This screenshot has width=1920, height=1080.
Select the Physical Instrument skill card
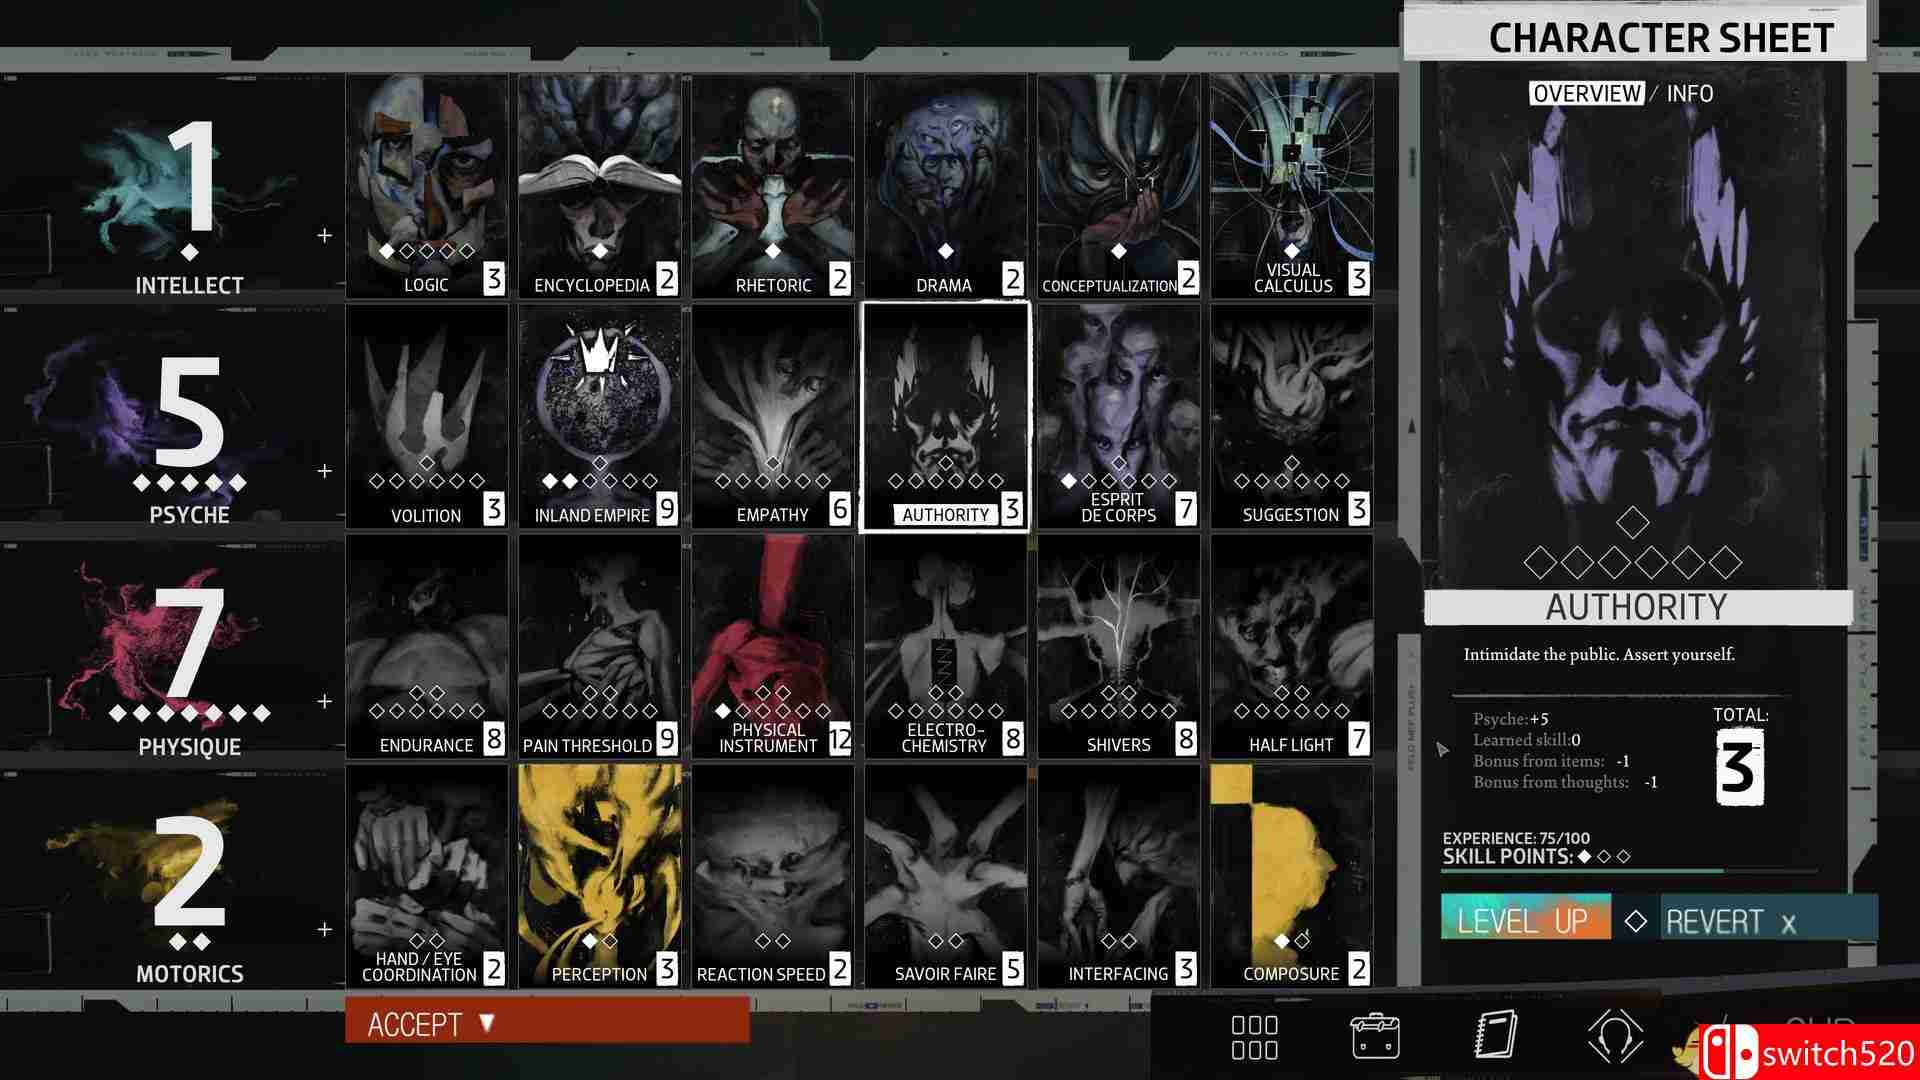coord(773,646)
